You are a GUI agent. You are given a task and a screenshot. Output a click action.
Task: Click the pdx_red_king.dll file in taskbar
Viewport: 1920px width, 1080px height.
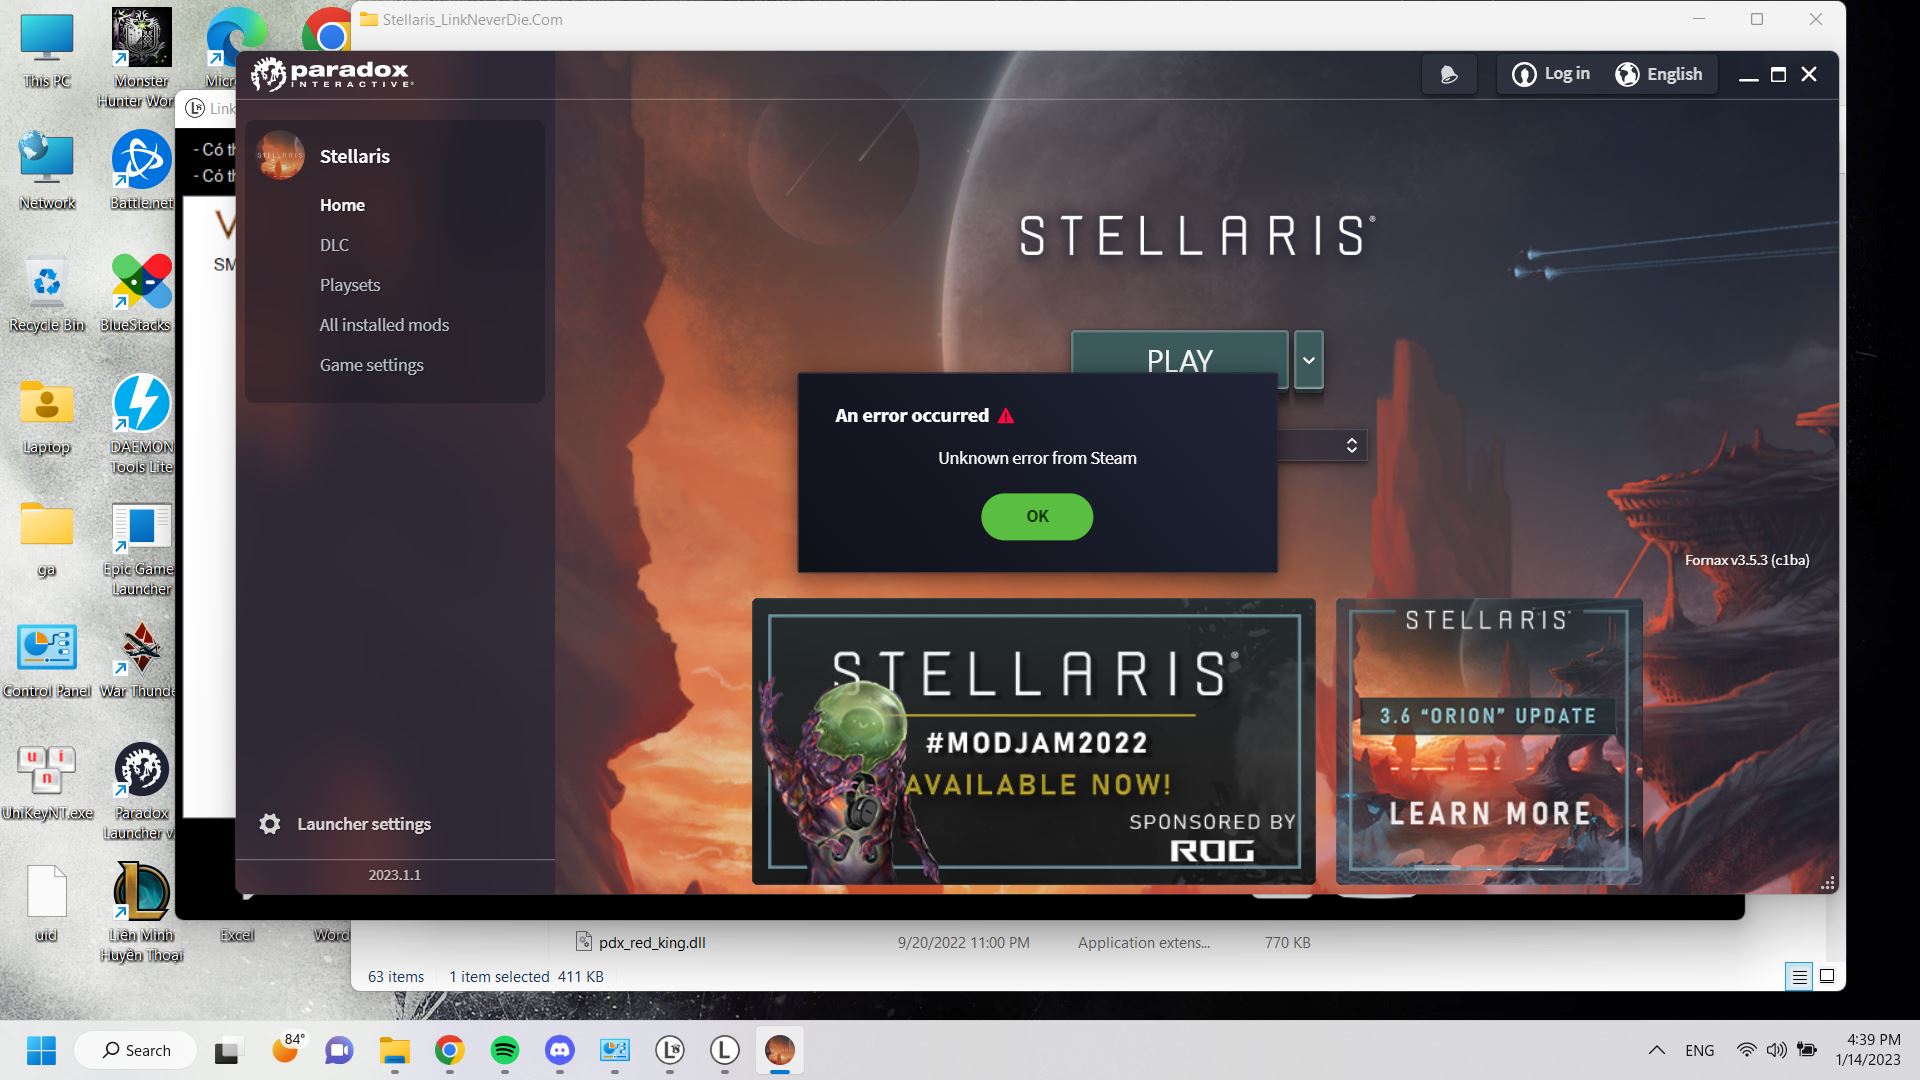651,942
